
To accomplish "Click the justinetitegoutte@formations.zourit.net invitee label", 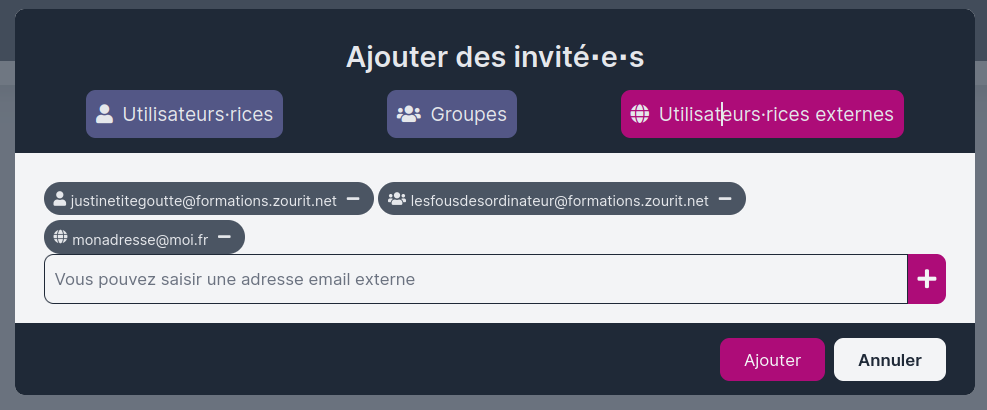I will click(x=203, y=200).
